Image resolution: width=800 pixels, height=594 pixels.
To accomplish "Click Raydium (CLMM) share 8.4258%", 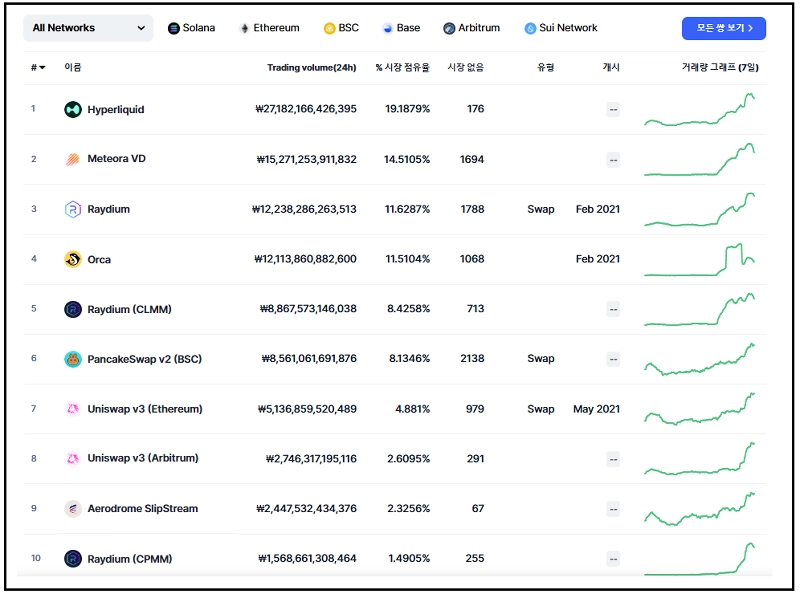I will pos(408,309).
